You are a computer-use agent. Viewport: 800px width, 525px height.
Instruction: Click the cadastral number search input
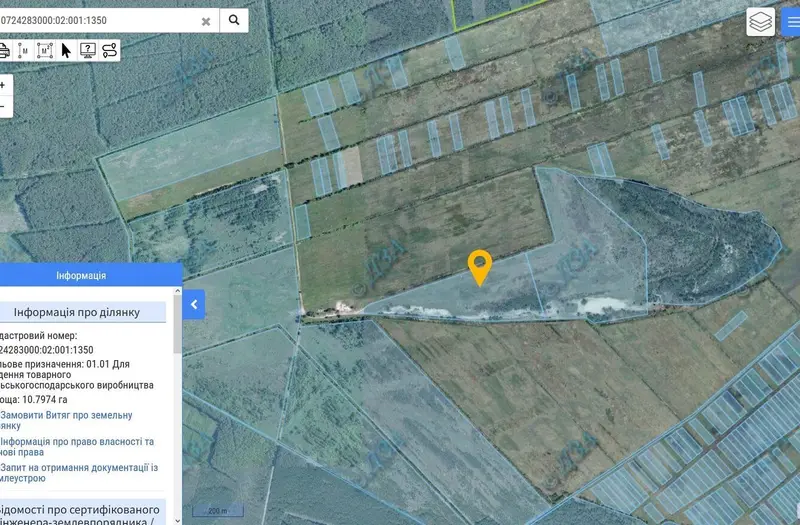(x=97, y=20)
